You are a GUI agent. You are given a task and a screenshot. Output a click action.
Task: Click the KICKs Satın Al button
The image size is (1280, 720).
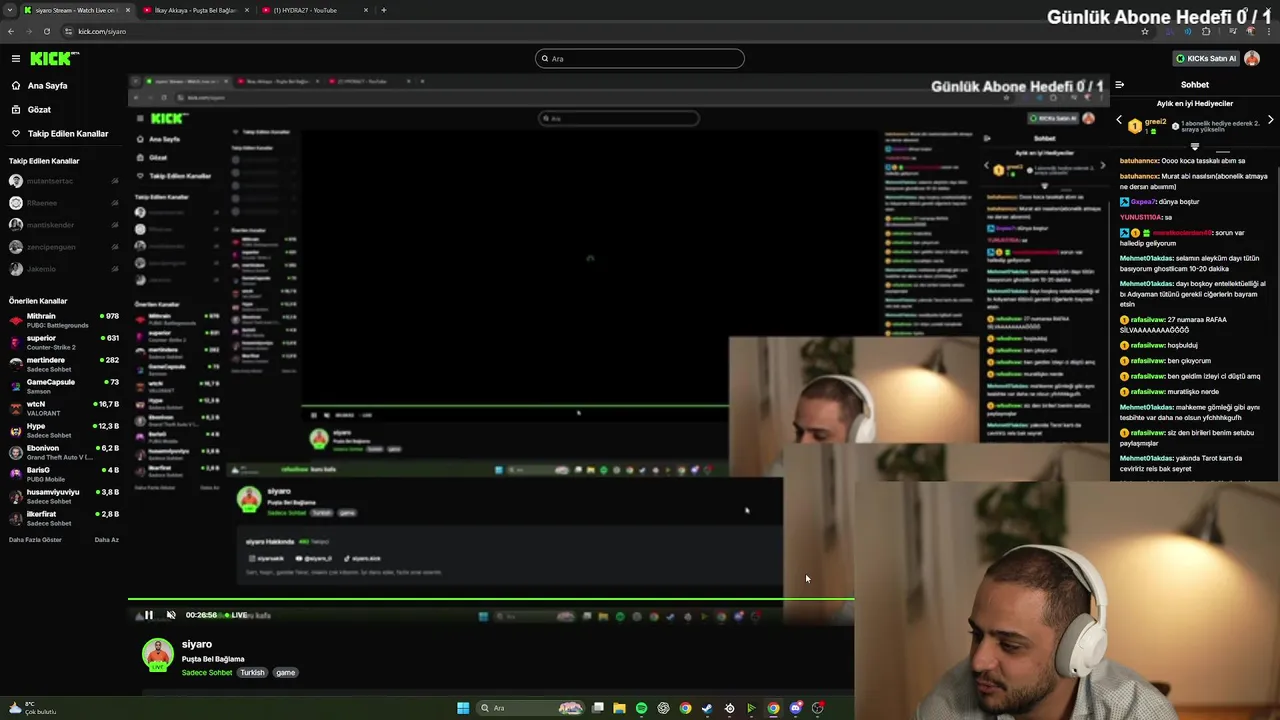1206,59
